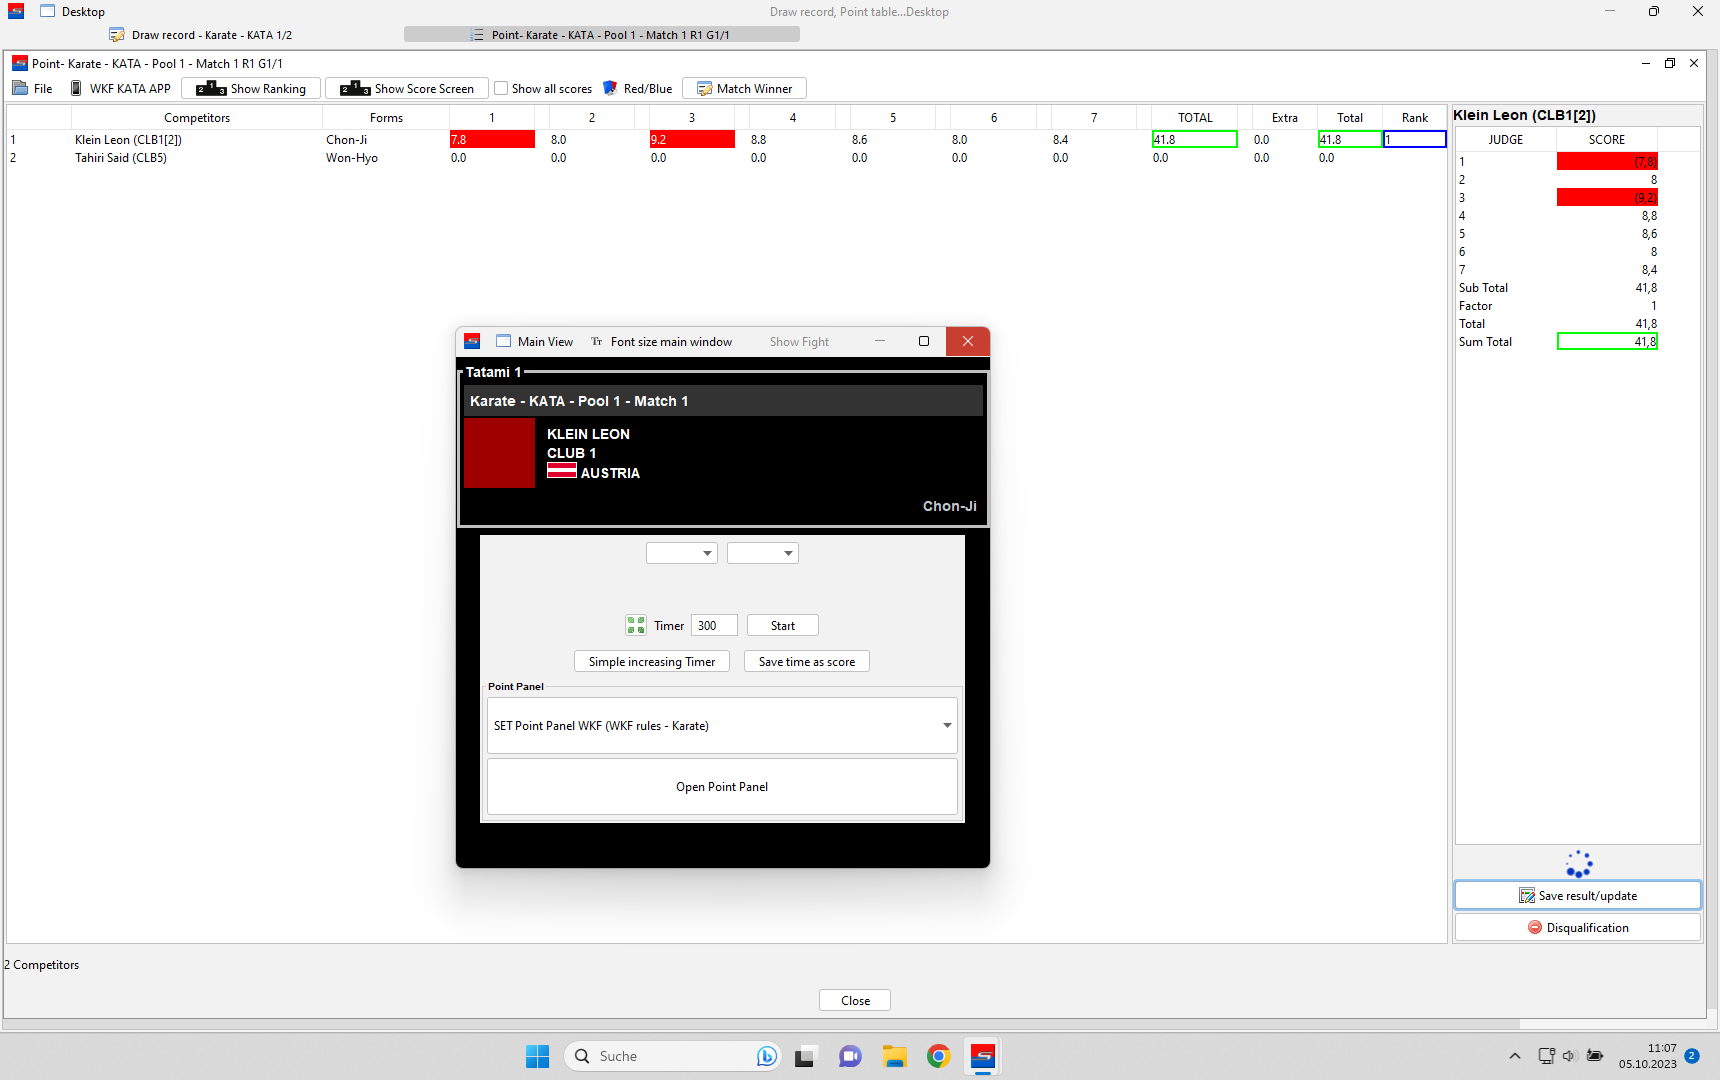Click judge 3 red score in right panel
The width and height of the screenshot is (1720, 1080).
1607,197
